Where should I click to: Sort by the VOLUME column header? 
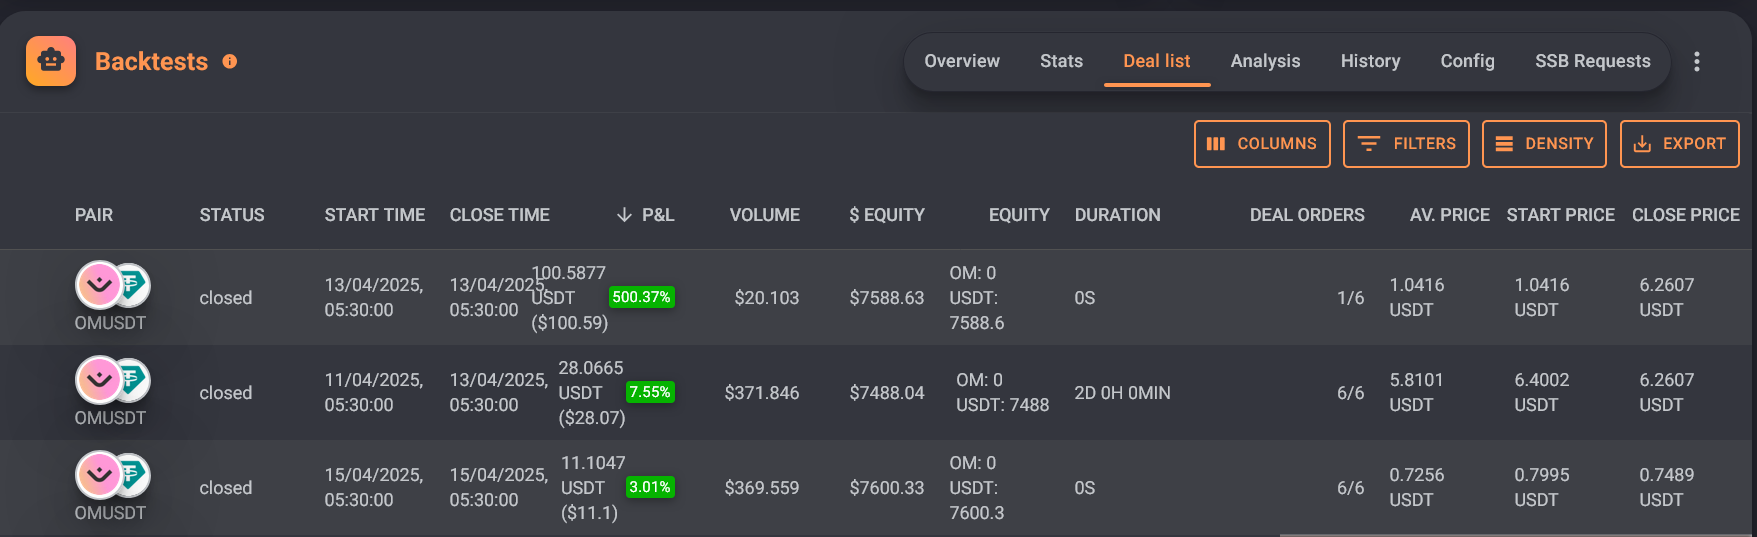(x=765, y=215)
